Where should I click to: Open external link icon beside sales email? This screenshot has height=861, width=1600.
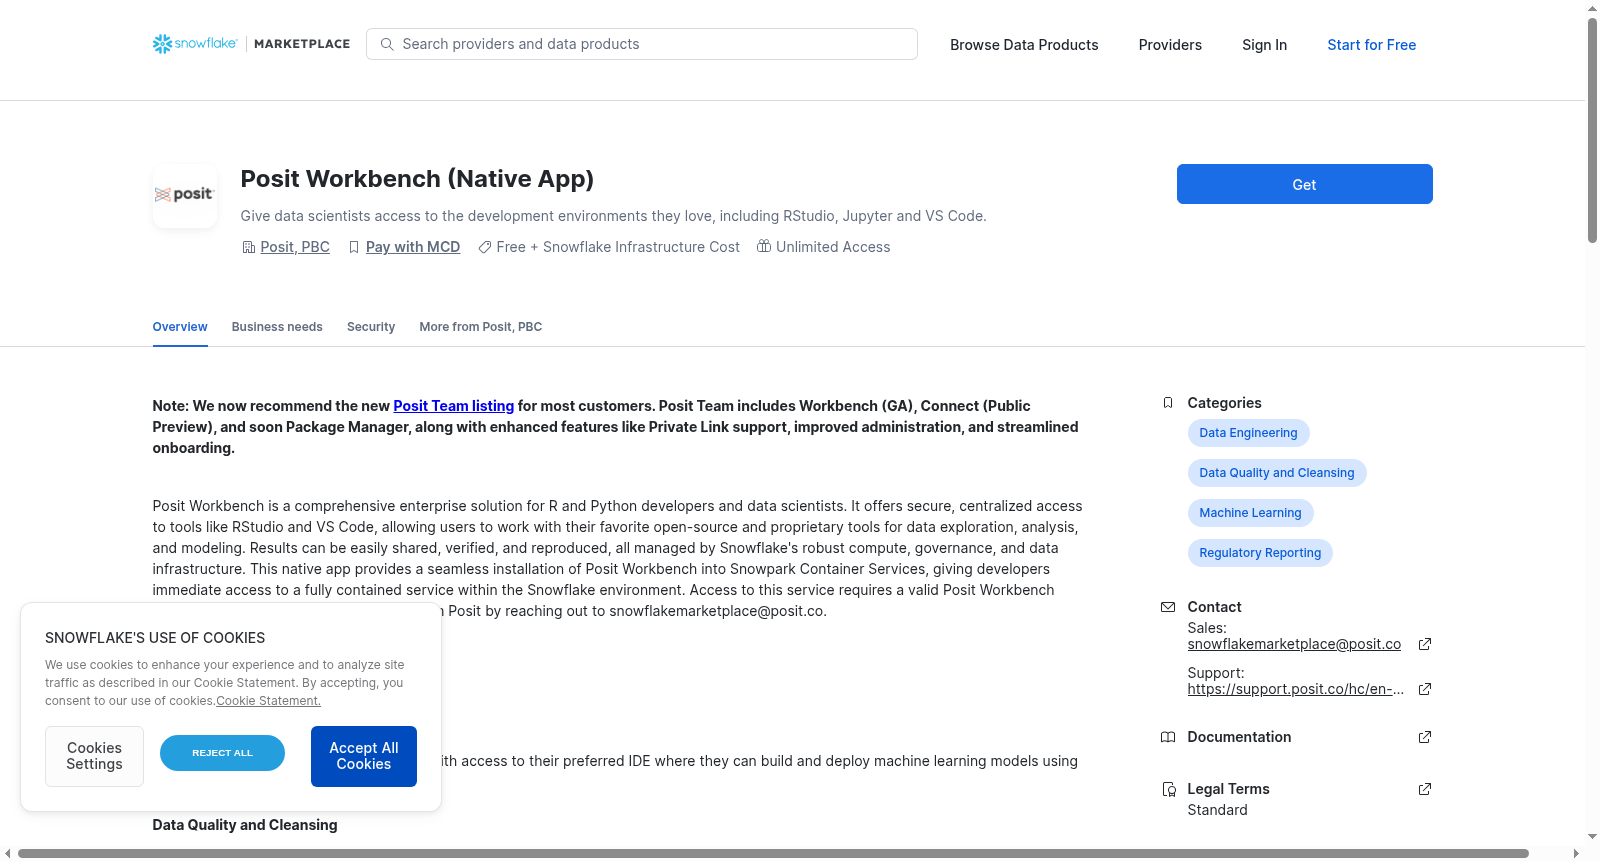(1425, 644)
